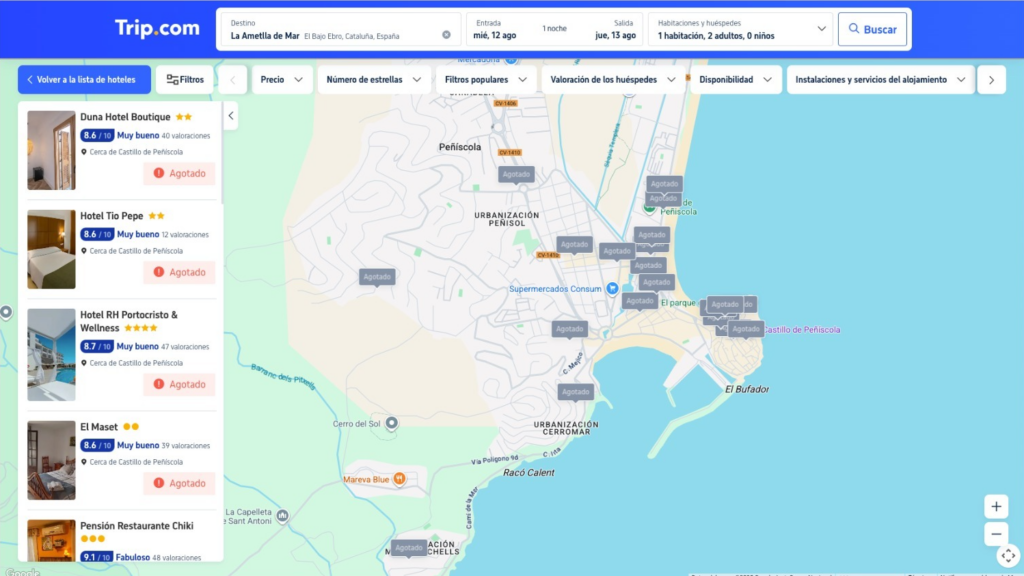Open the Disponibilidad filter dropdown
The height and width of the screenshot is (576, 1024).
point(735,80)
